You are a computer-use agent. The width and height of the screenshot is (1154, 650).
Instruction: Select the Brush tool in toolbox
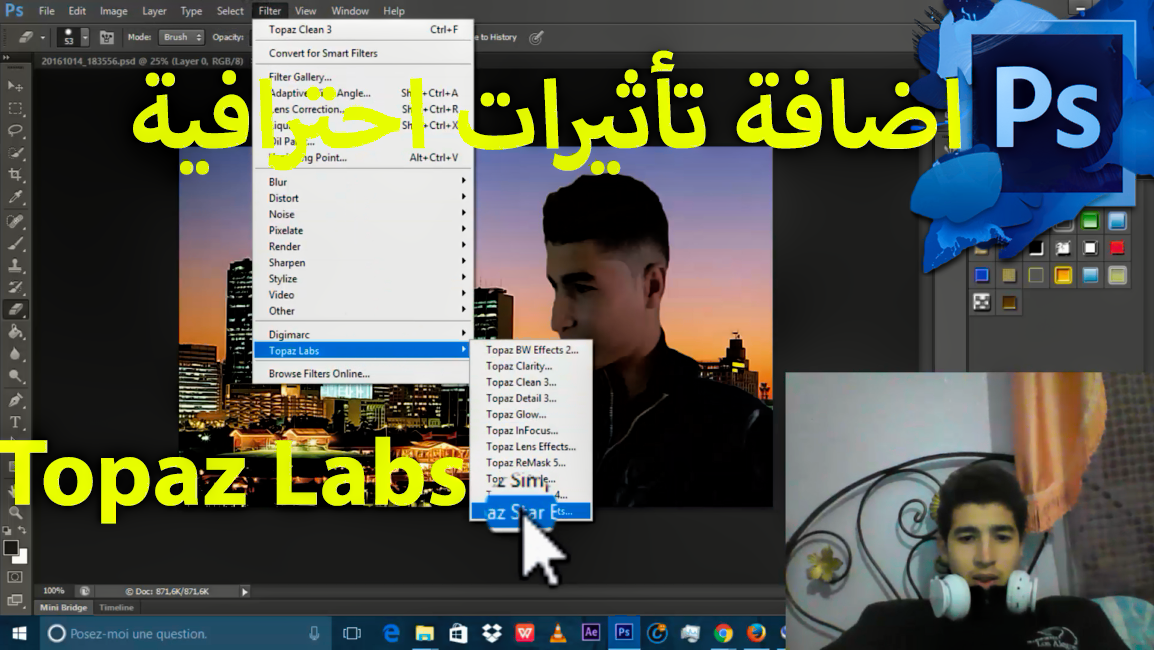point(15,244)
